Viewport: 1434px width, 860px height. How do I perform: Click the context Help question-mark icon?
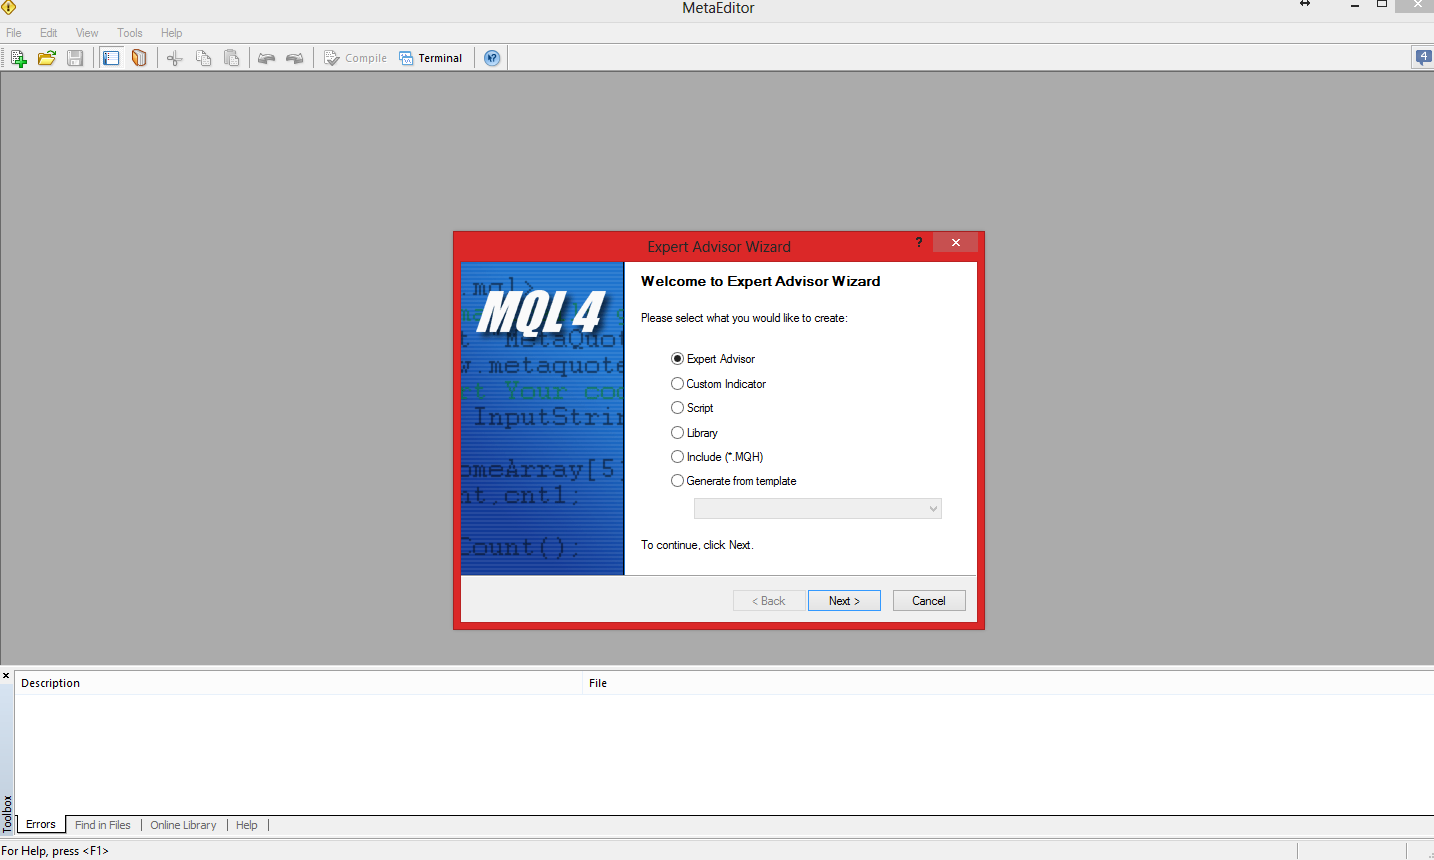492,58
